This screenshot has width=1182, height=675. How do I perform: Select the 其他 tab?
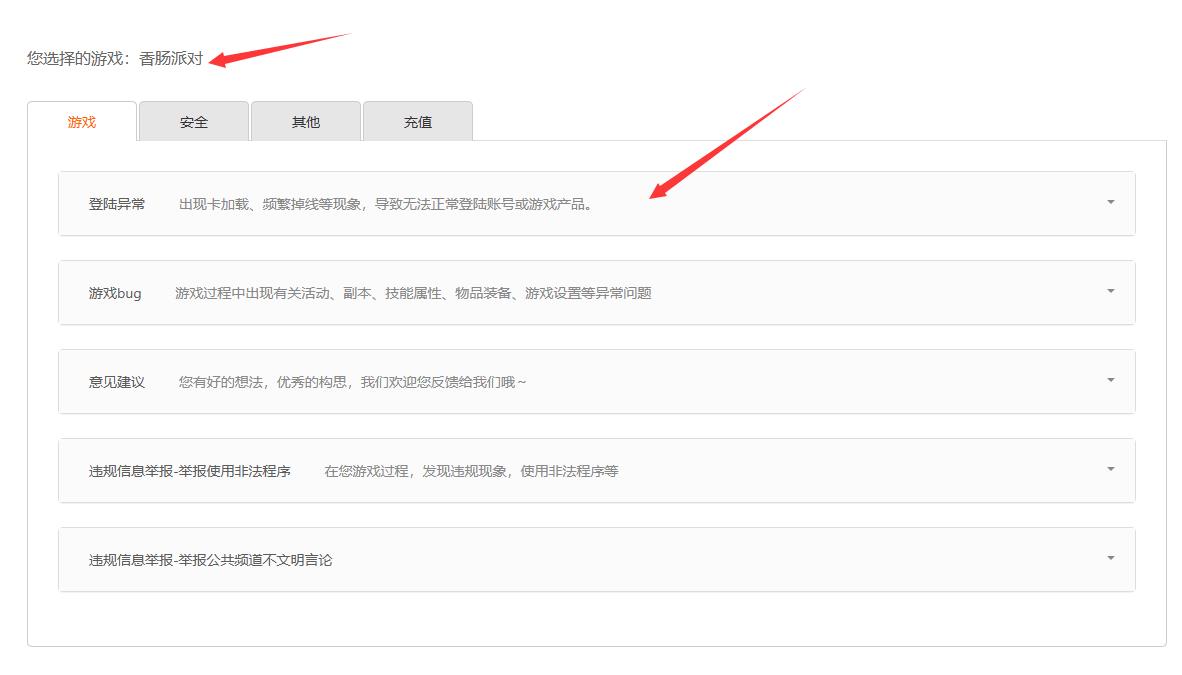tap(305, 121)
